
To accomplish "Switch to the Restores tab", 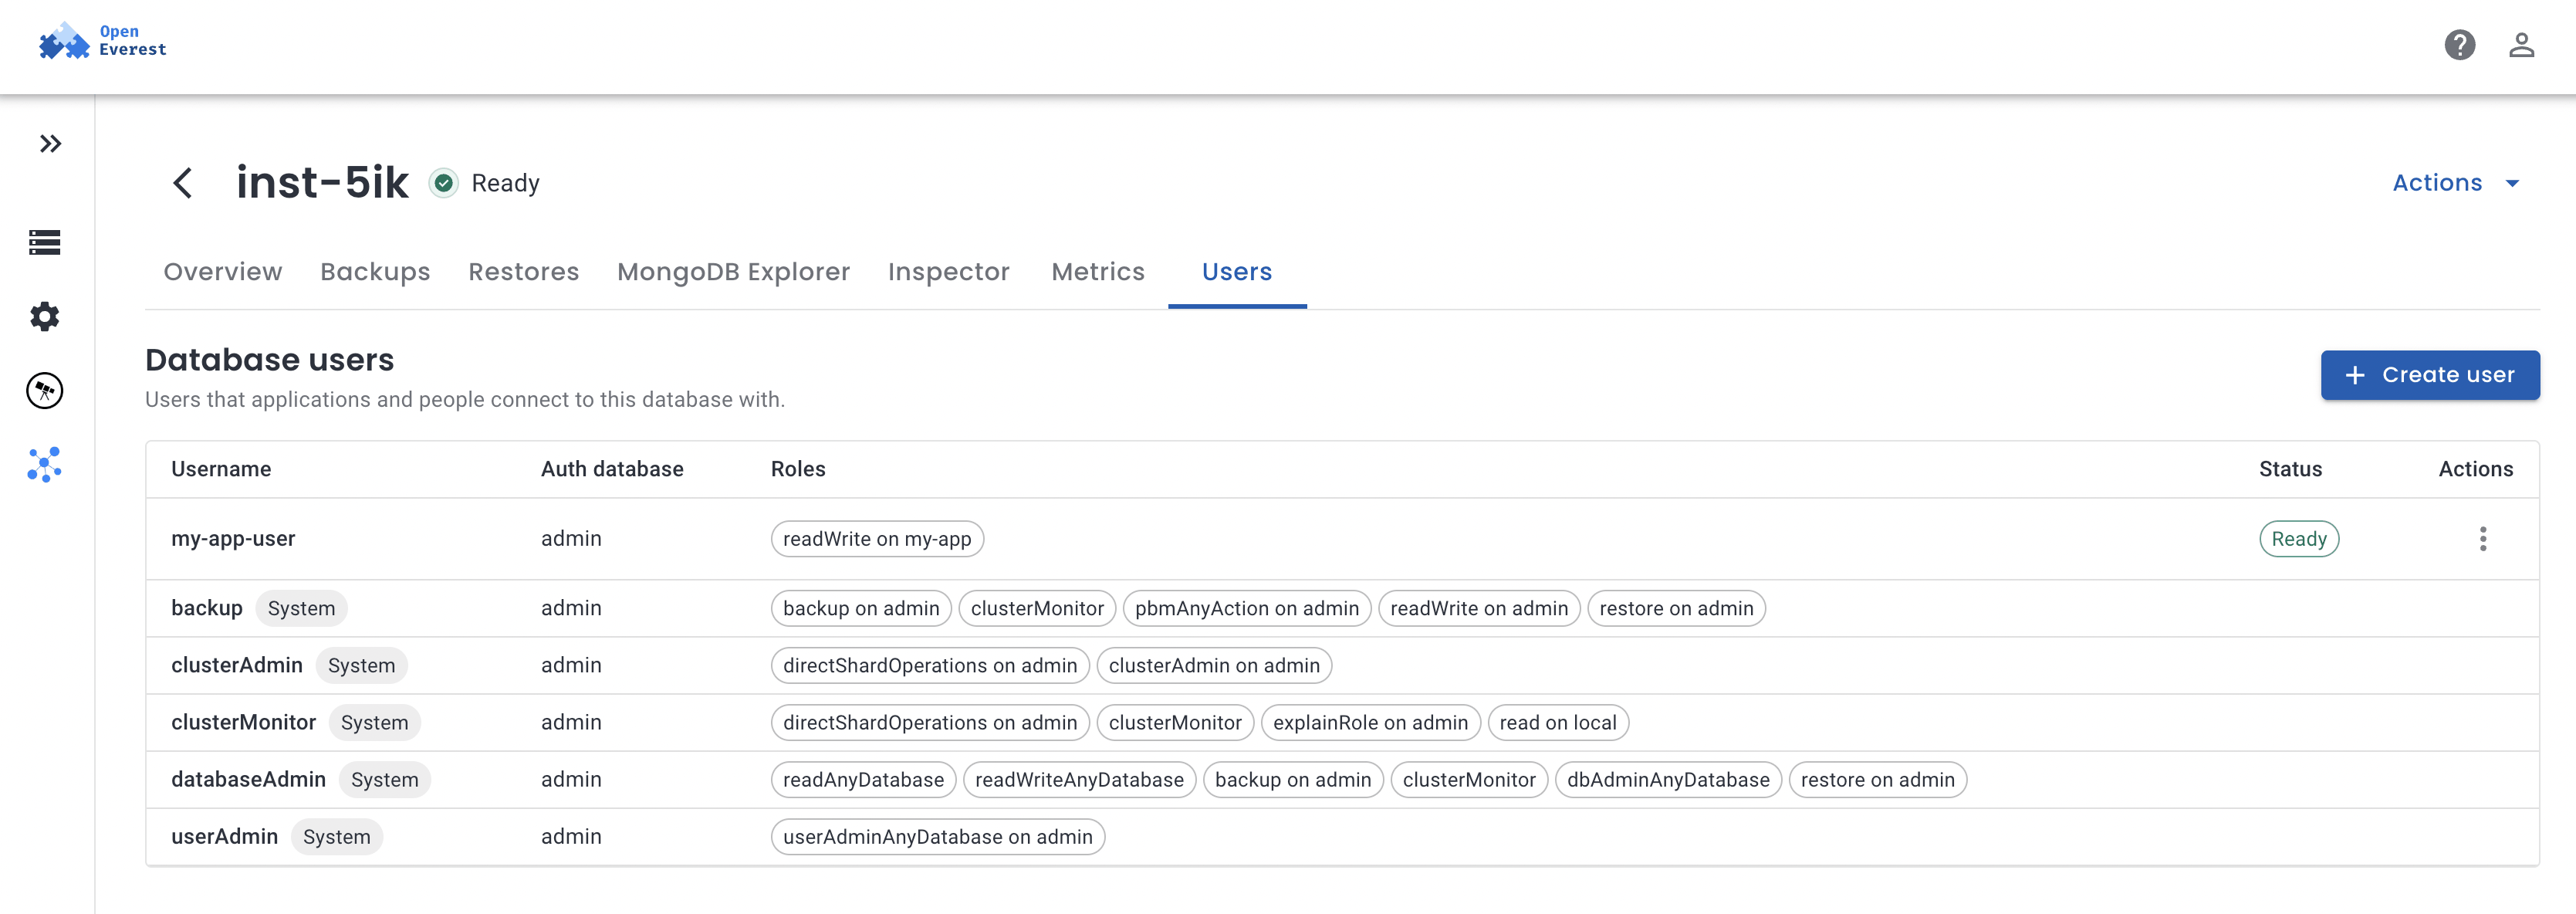I will coord(524,272).
